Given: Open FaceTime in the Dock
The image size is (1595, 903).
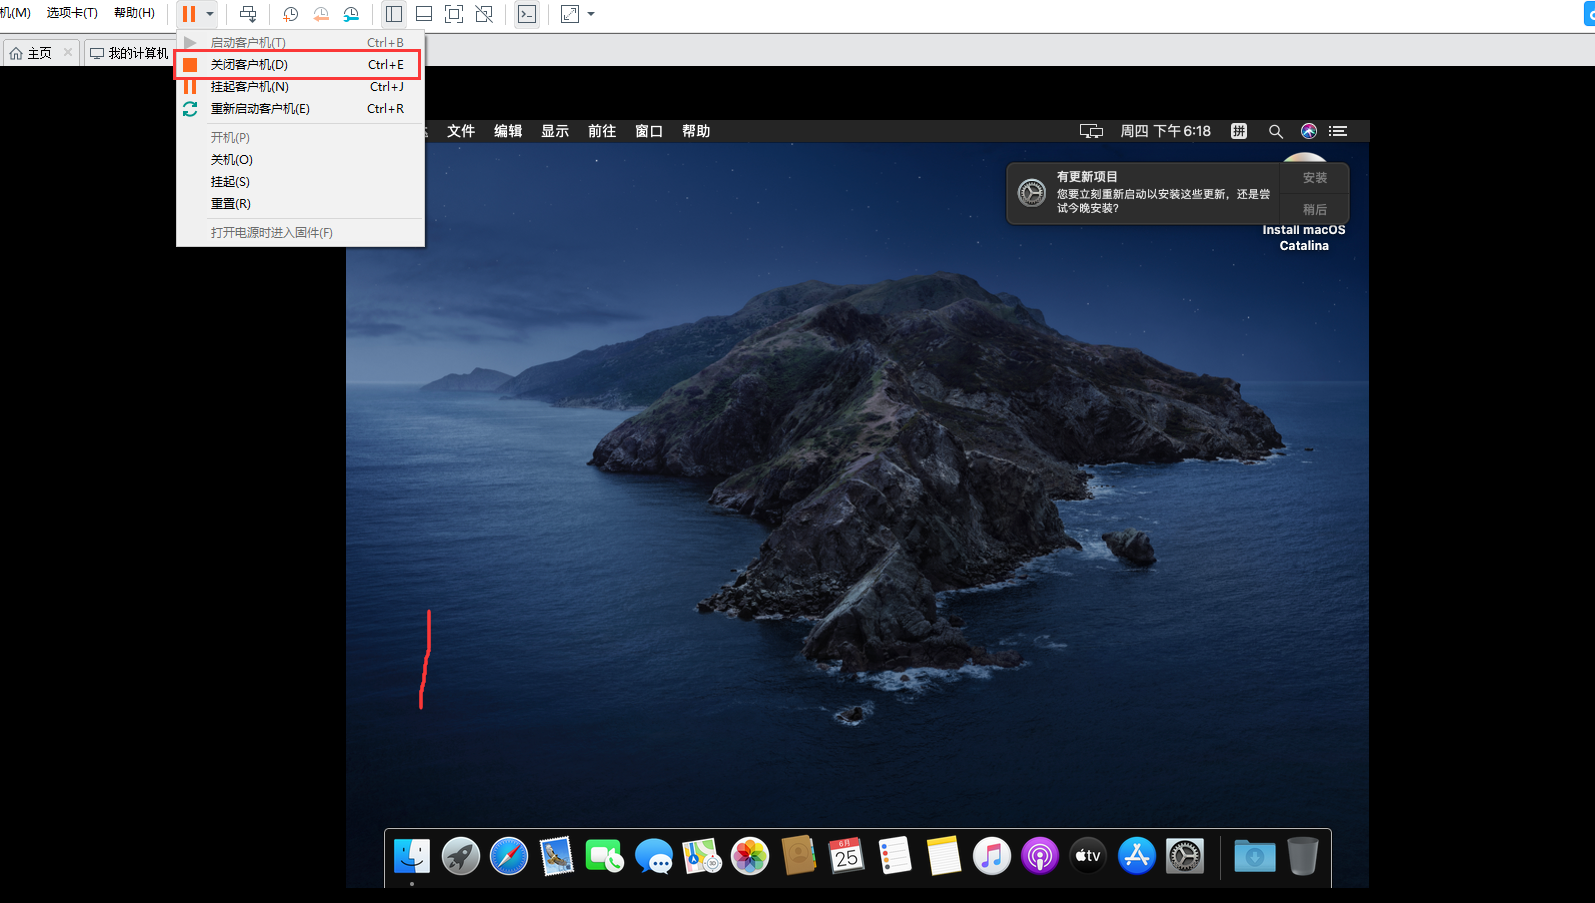Looking at the screenshot, I should 605,856.
